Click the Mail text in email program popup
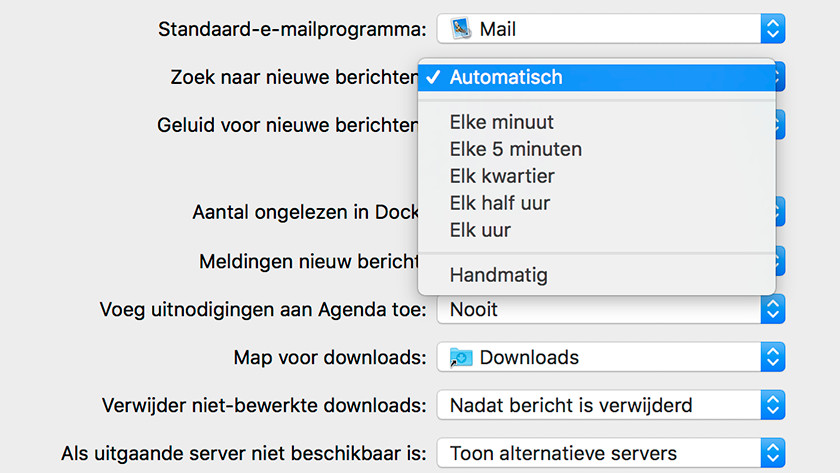This screenshot has width=840, height=473. pyautogui.click(x=498, y=29)
